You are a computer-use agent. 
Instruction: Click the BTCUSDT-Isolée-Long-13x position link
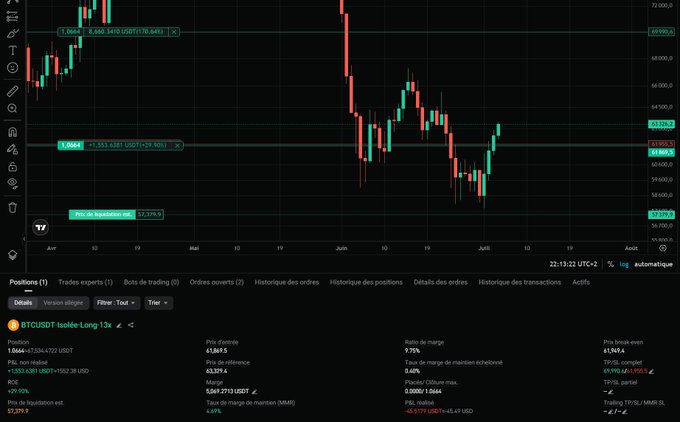tap(66, 325)
